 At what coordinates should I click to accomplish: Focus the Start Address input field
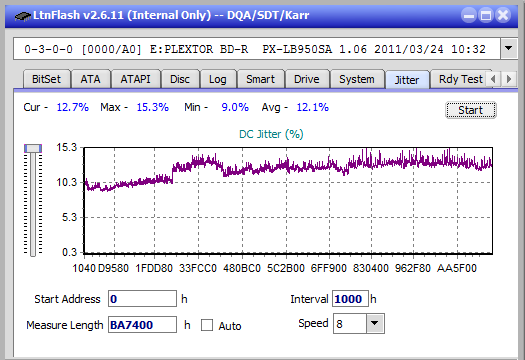click(x=142, y=299)
